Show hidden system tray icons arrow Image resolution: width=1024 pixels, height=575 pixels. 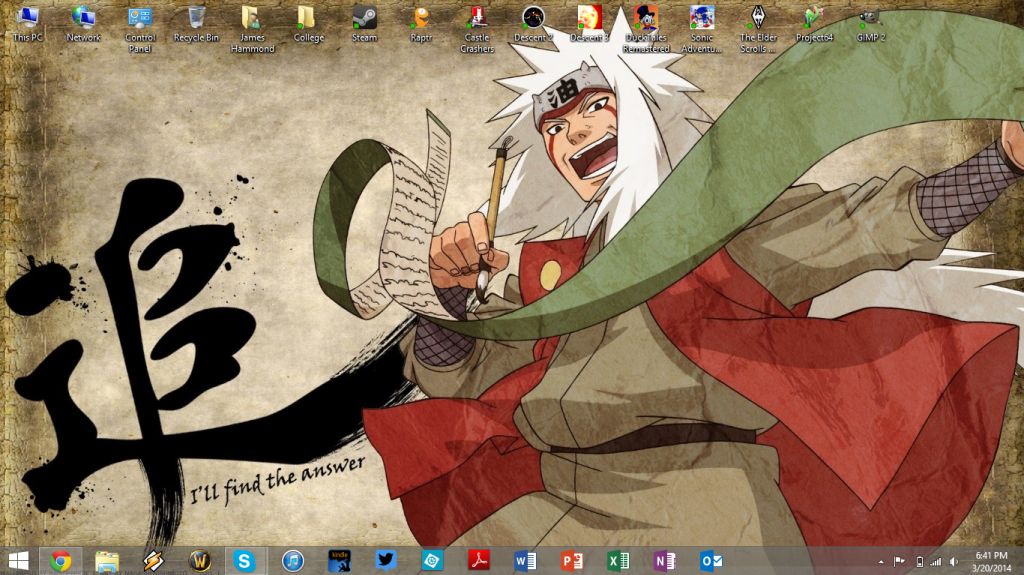pyautogui.click(x=881, y=561)
